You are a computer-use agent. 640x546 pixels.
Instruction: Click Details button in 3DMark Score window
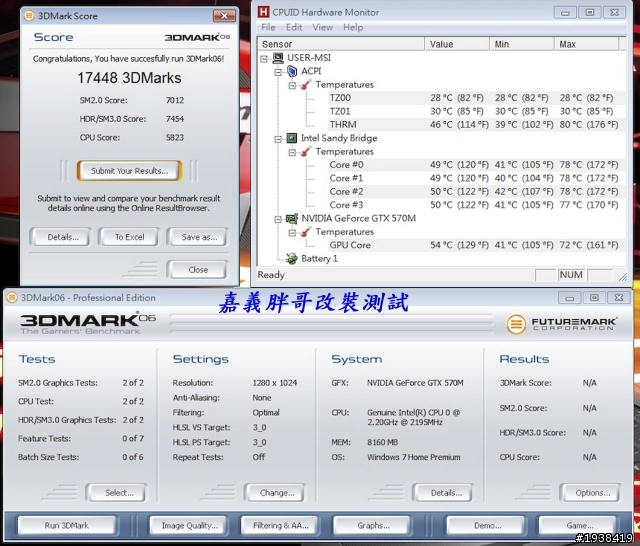pos(63,237)
